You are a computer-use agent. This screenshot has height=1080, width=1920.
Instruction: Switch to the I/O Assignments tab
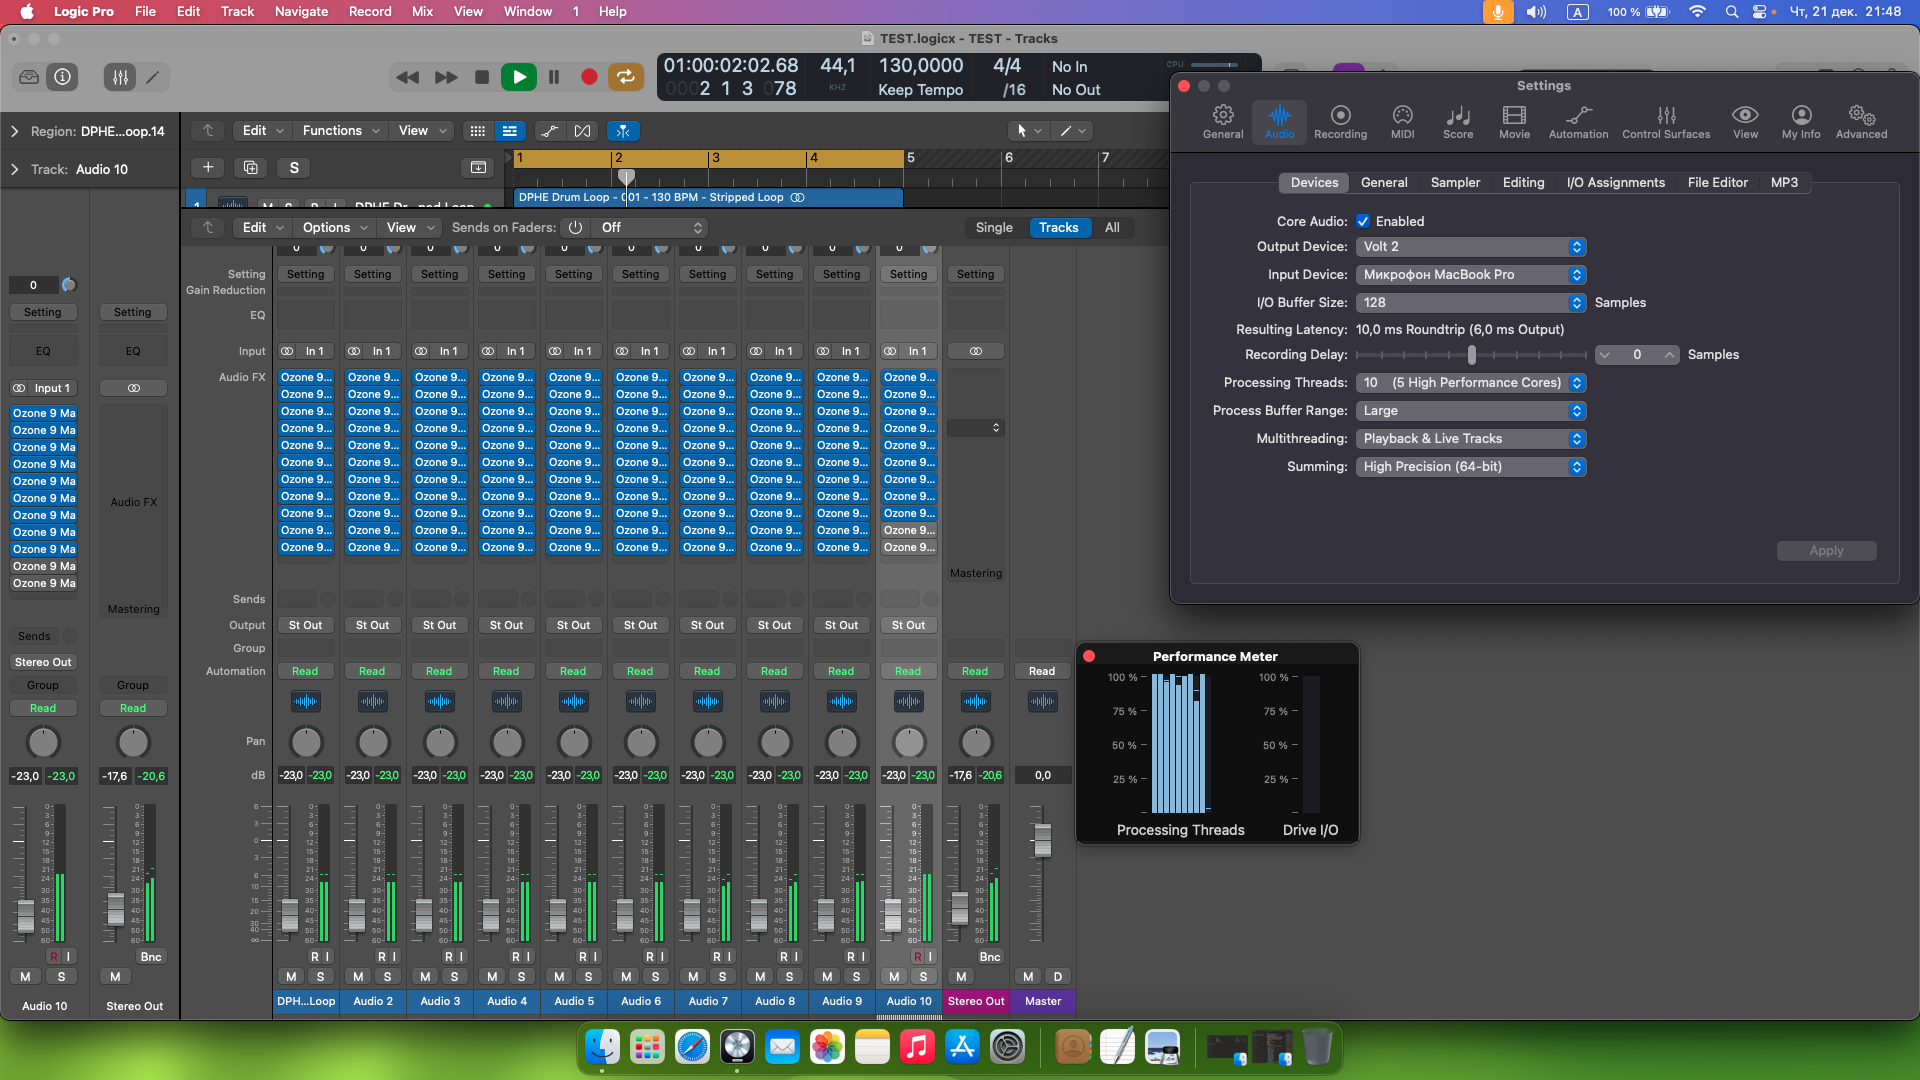[1616, 183]
